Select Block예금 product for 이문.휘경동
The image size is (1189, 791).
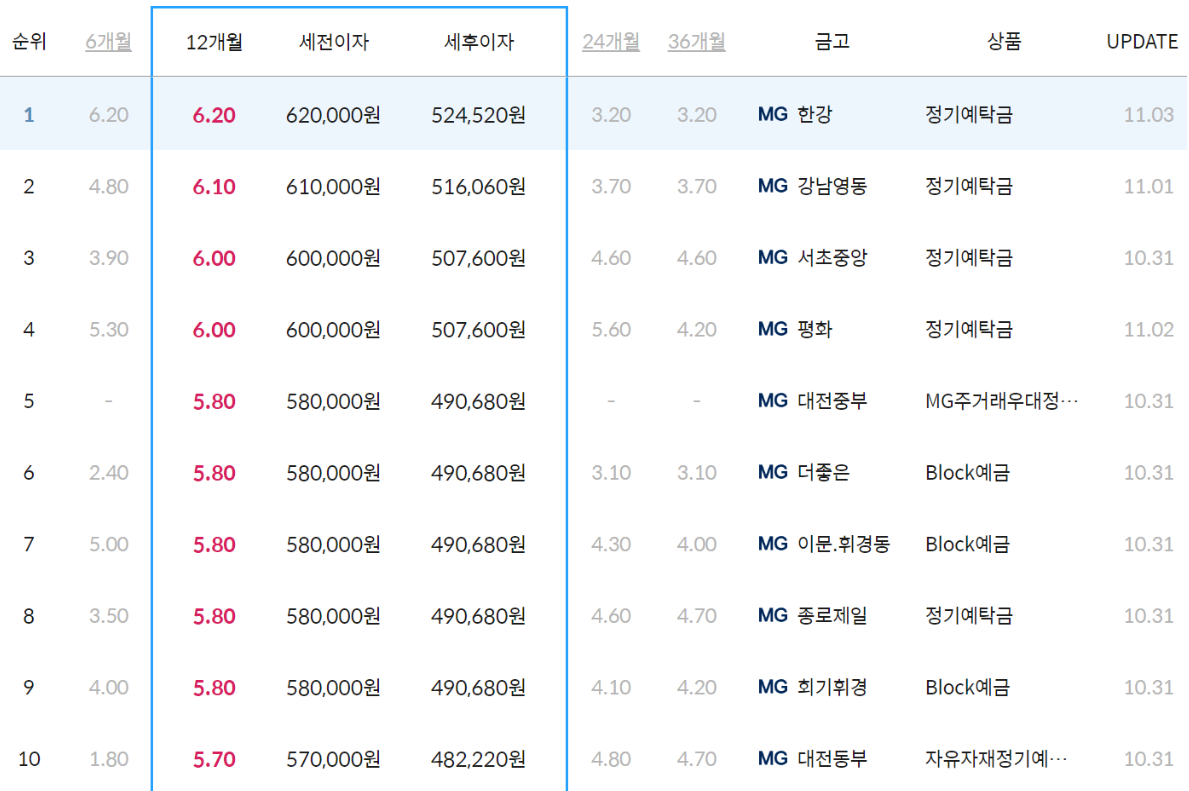click(968, 544)
